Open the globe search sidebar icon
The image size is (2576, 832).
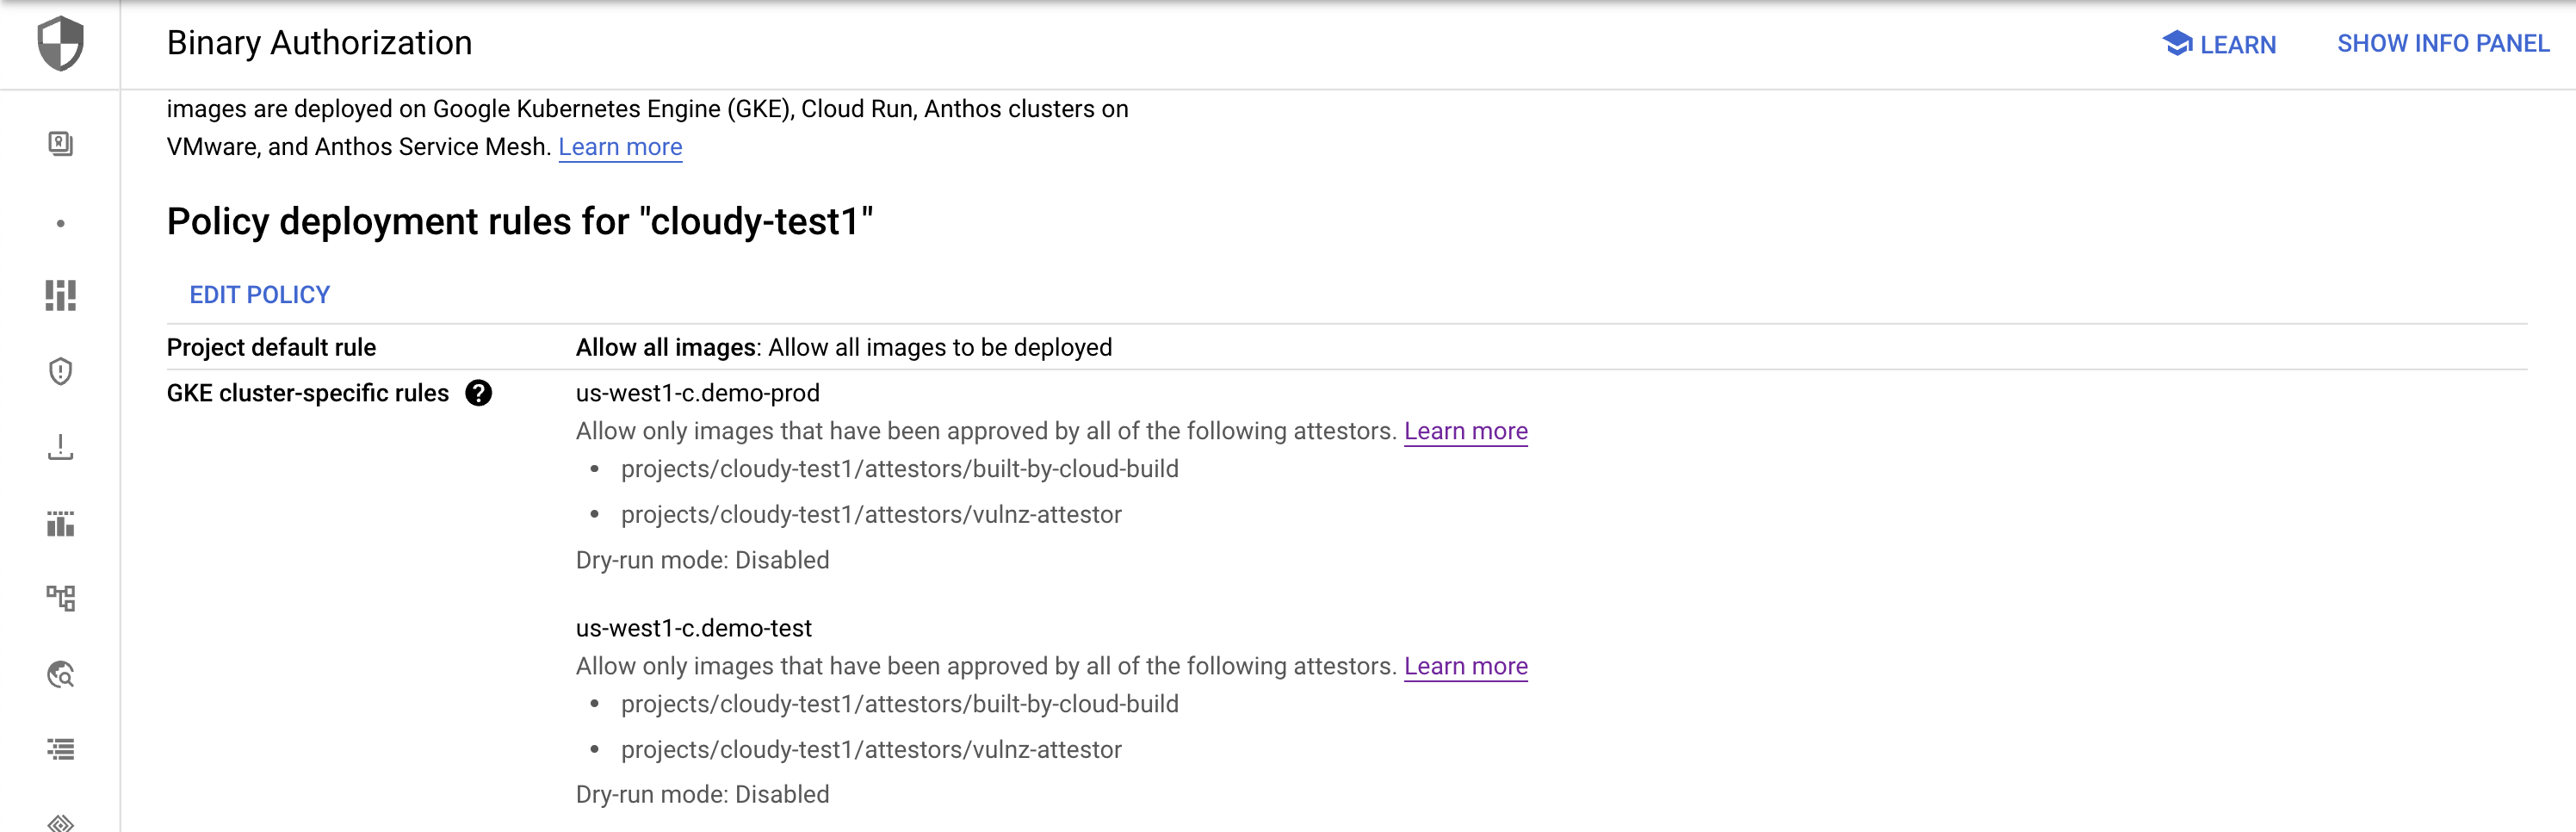pyautogui.click(x=60, y=674)
